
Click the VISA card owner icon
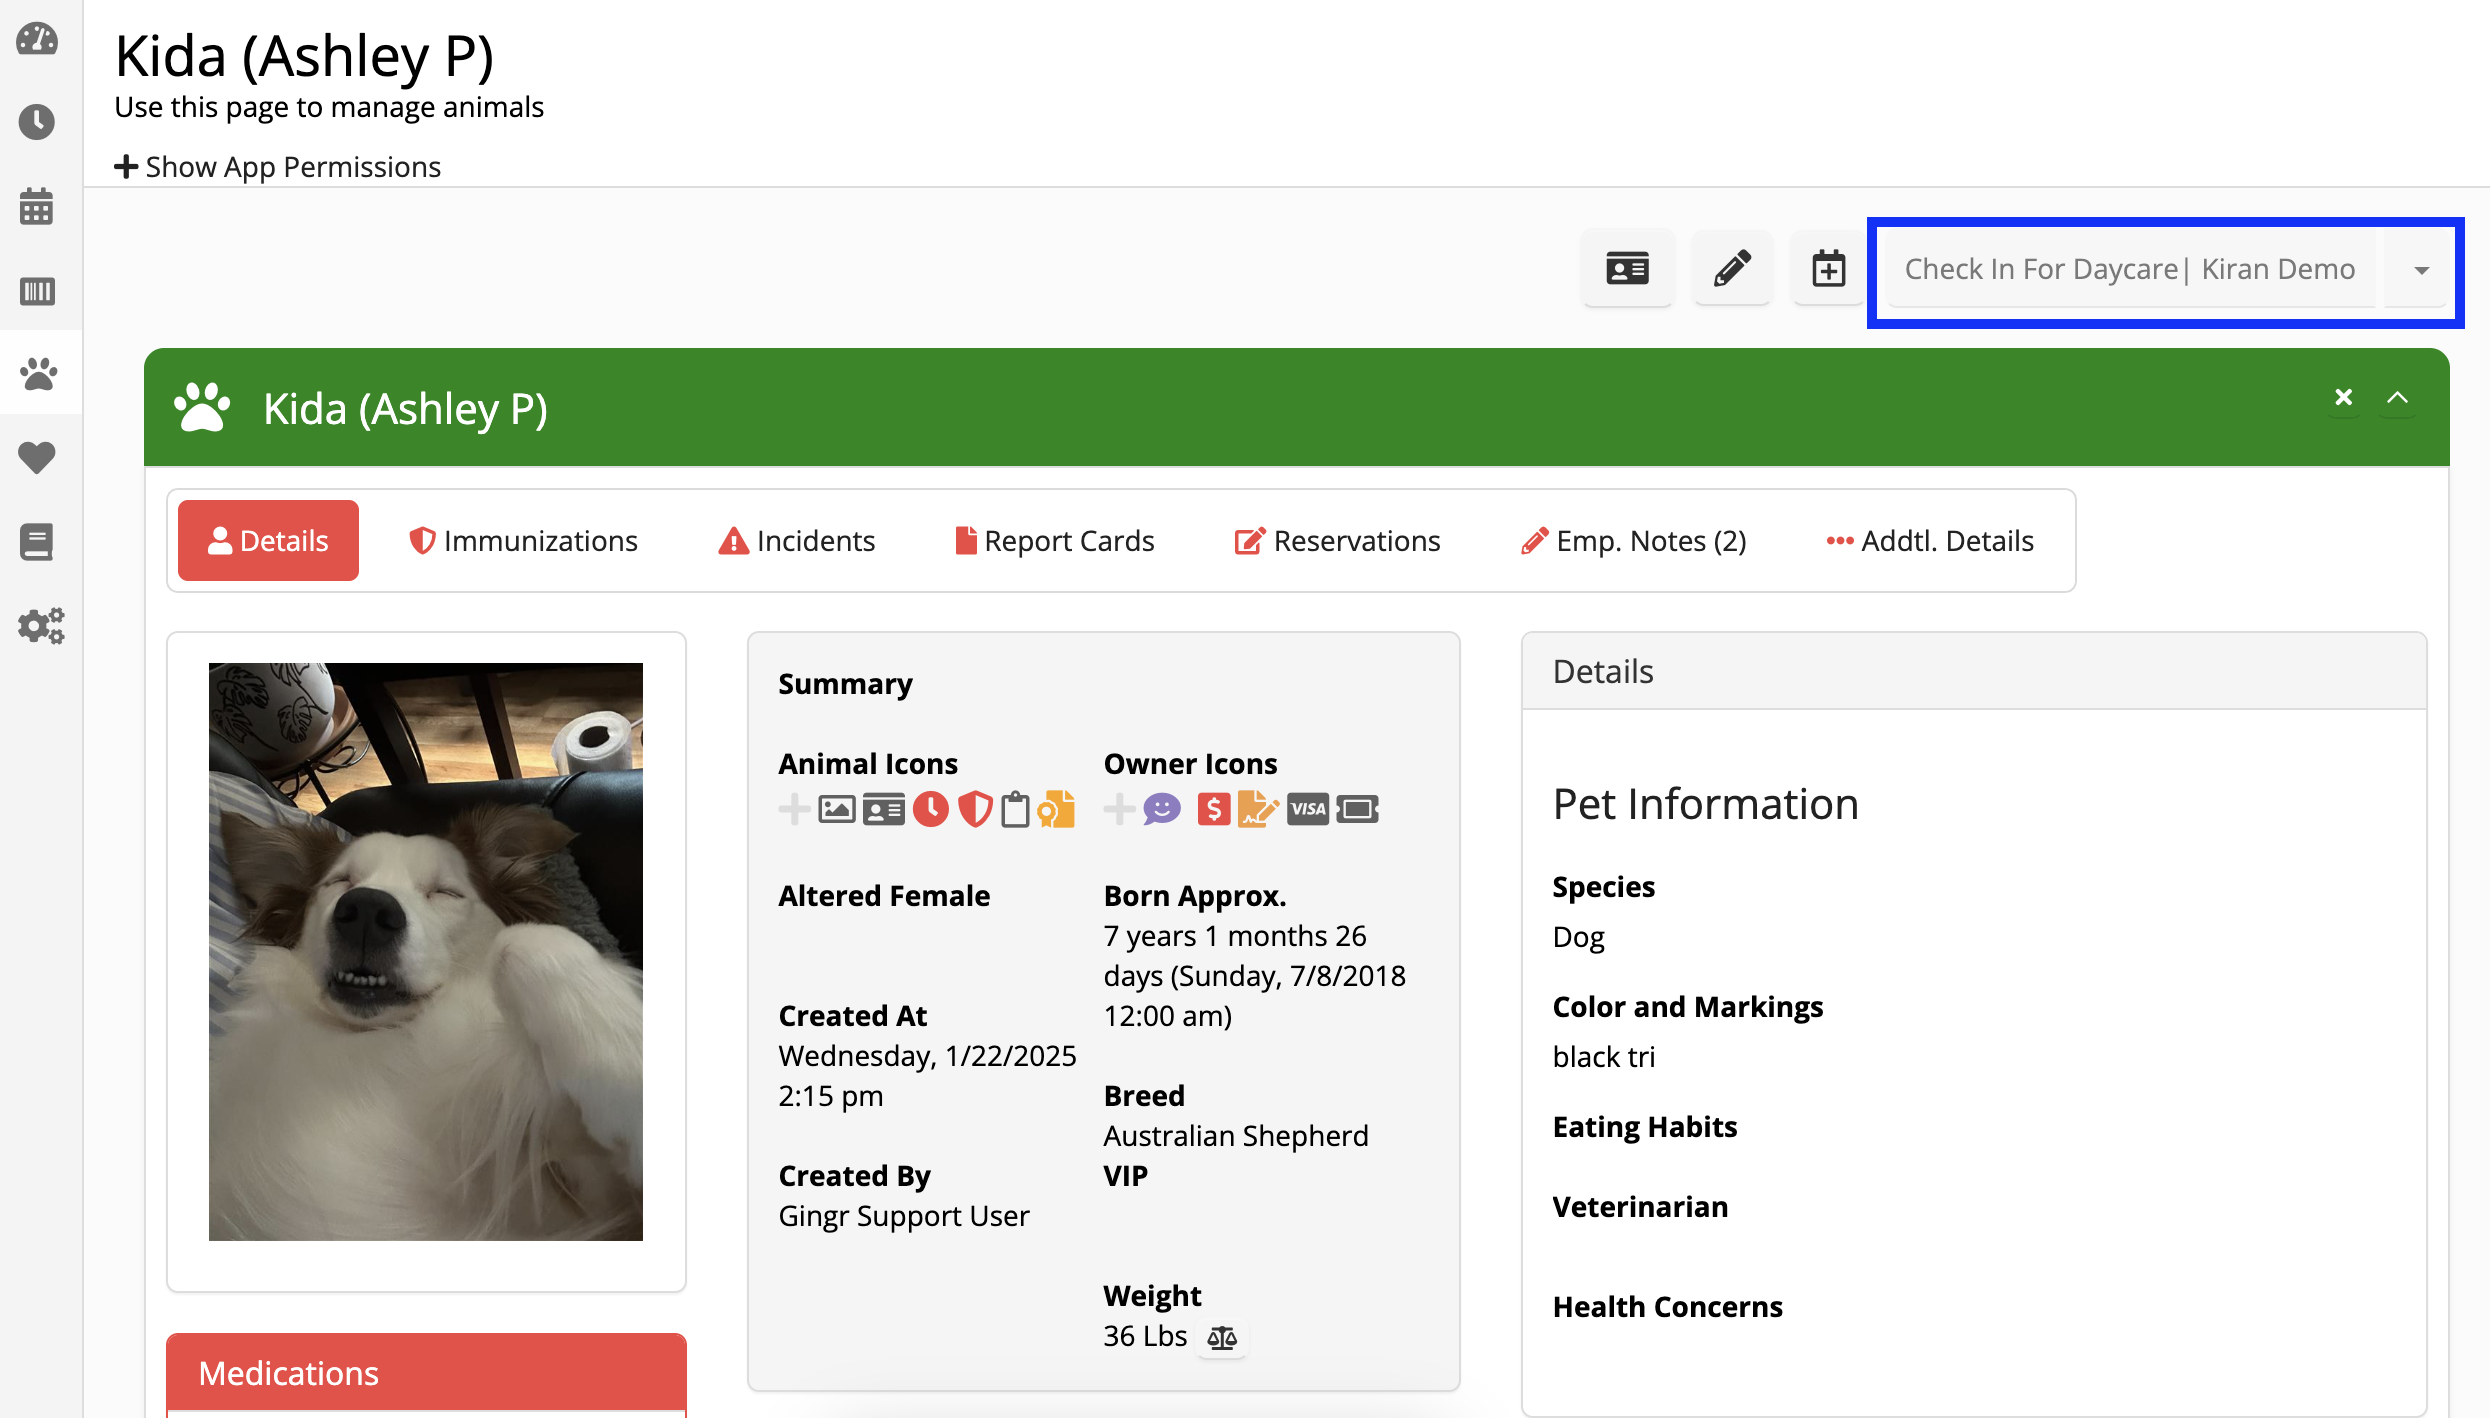click(1308, 809)
